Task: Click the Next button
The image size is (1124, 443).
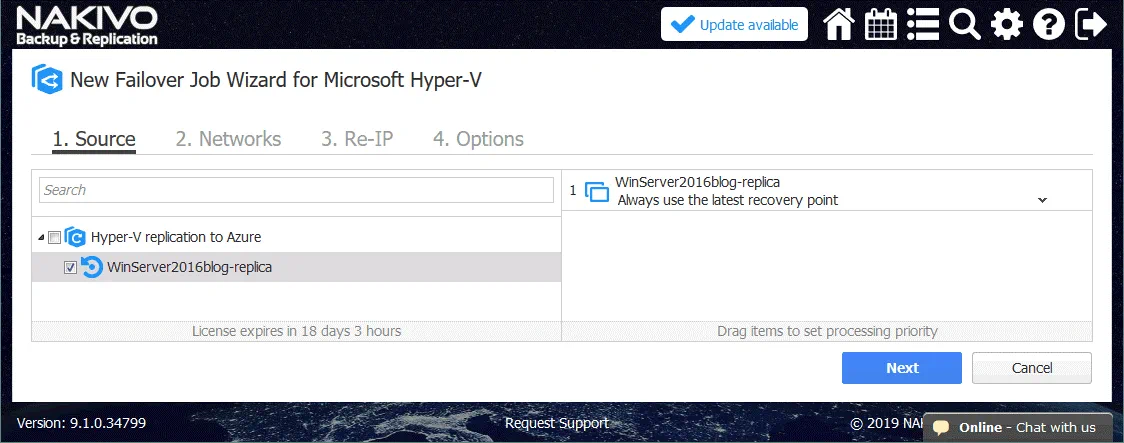Action: click(x=901, y=368)
